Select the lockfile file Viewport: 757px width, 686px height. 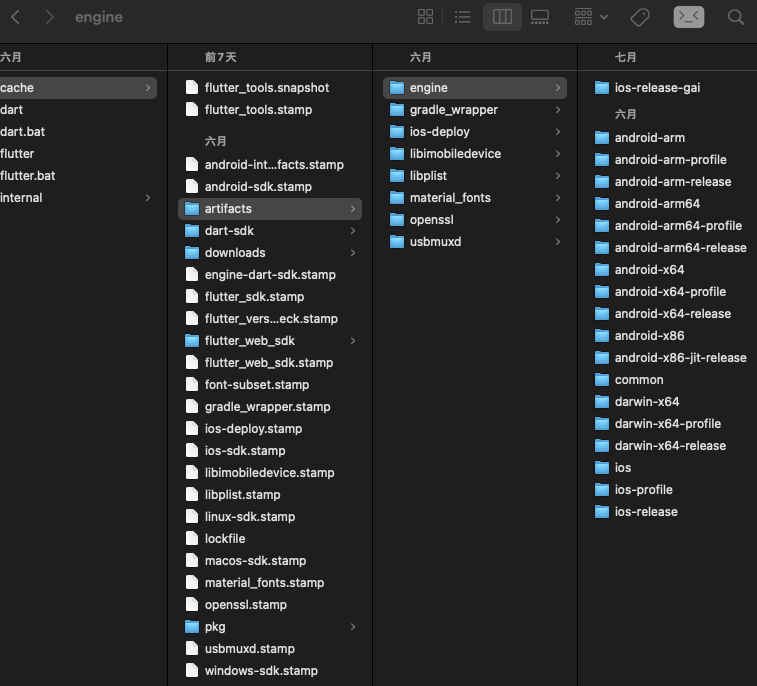270,538
